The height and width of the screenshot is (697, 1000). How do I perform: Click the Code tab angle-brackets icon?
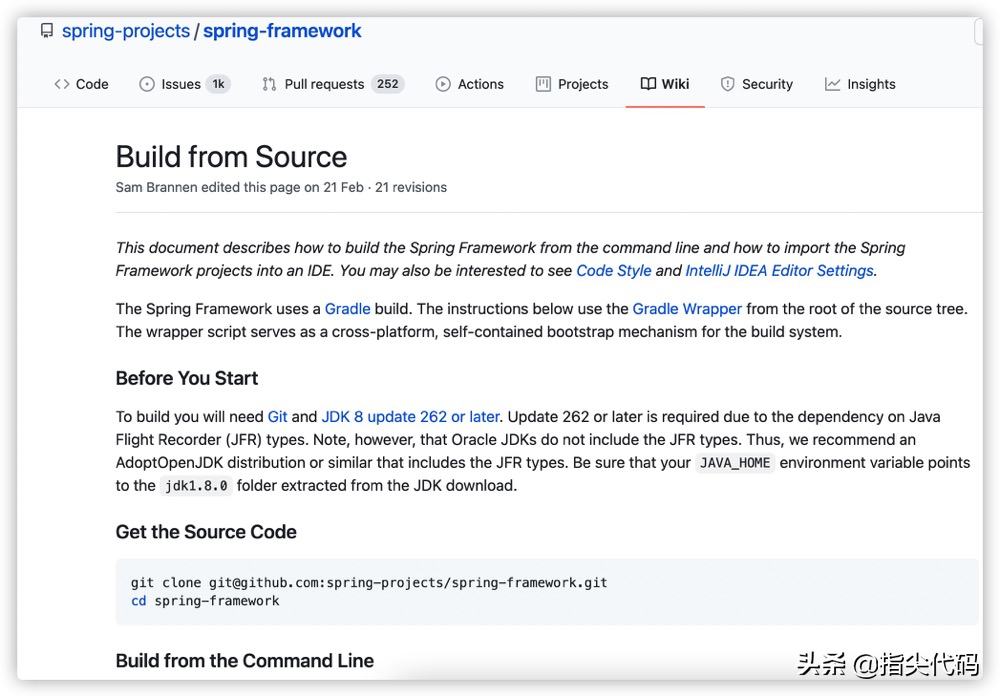[62, 84]
